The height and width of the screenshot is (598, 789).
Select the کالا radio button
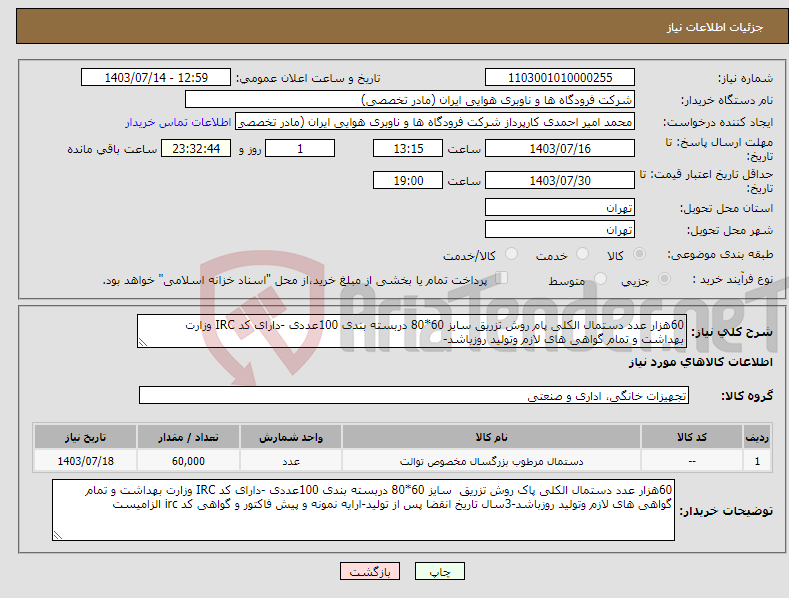(640, 254)
